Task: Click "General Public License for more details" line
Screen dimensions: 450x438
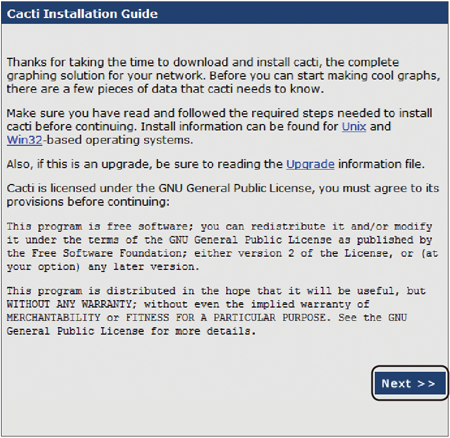Action: pos(131,331)
